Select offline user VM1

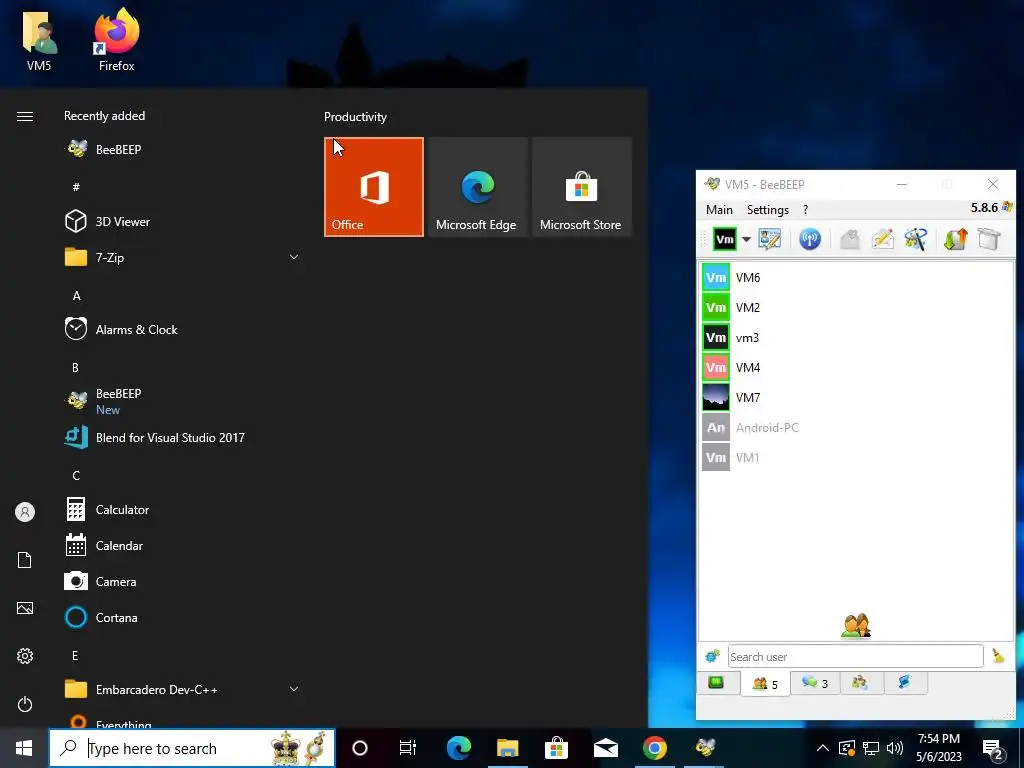[856, 458]
